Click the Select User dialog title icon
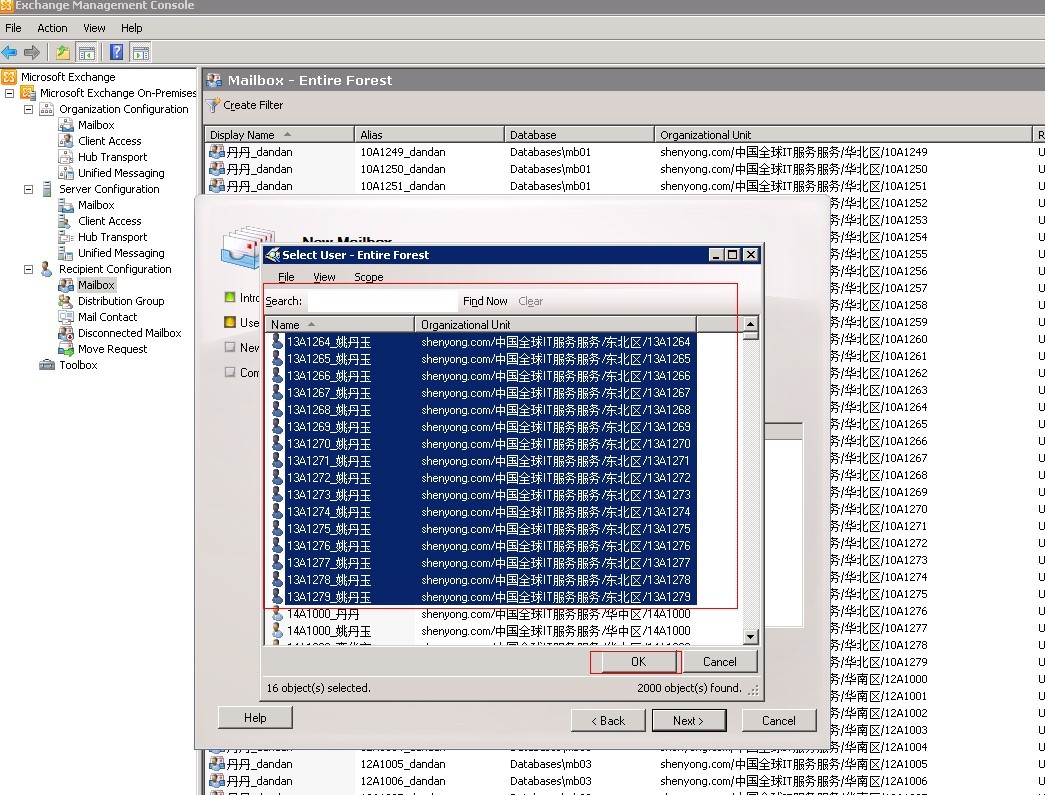This screenshot has width=1045, height=795. pyautogui.click(x=272, y=255)
